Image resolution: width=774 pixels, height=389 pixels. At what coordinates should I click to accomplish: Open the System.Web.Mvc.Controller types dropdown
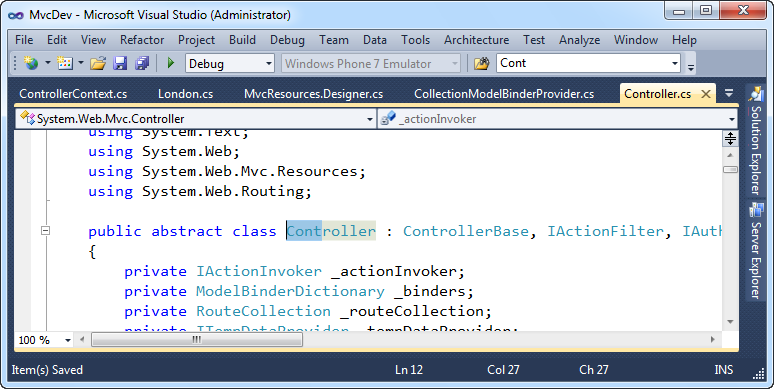(196, 118)
